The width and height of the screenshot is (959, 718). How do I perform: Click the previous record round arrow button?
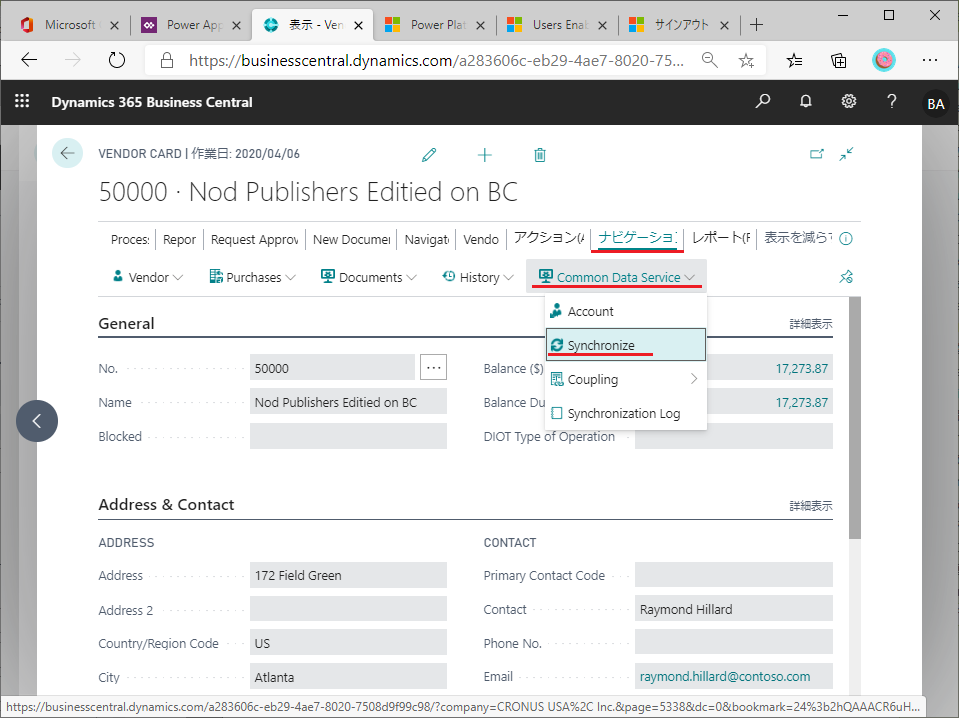37,421
